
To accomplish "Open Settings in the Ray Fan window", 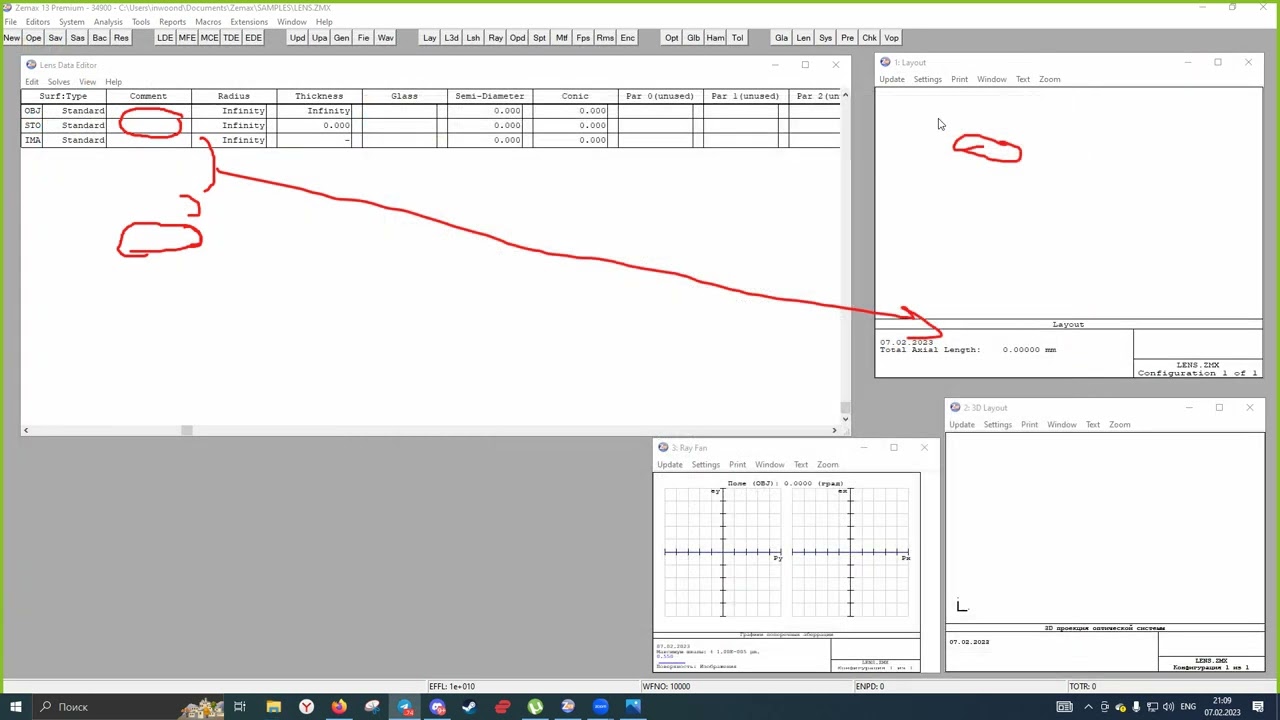I will pyautogui.click(x=706, y=465).
